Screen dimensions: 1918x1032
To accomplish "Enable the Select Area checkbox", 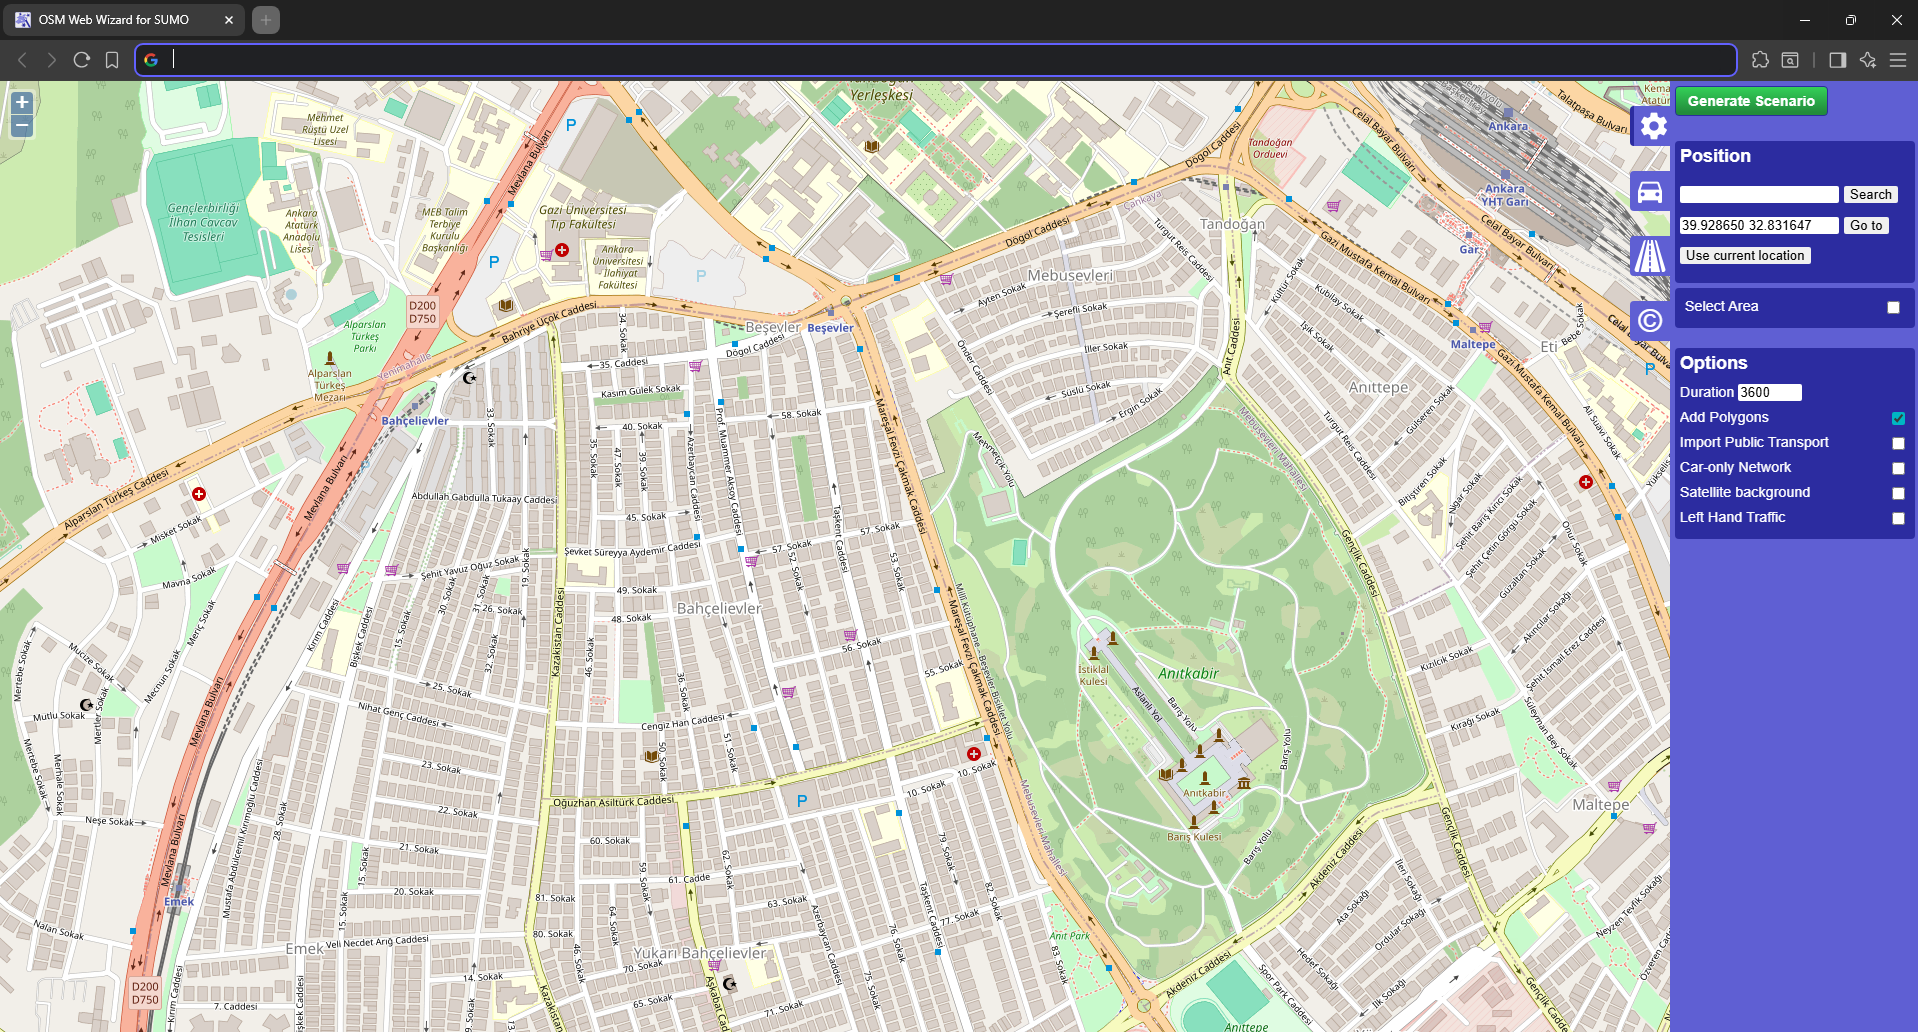I will [1893, 308].
